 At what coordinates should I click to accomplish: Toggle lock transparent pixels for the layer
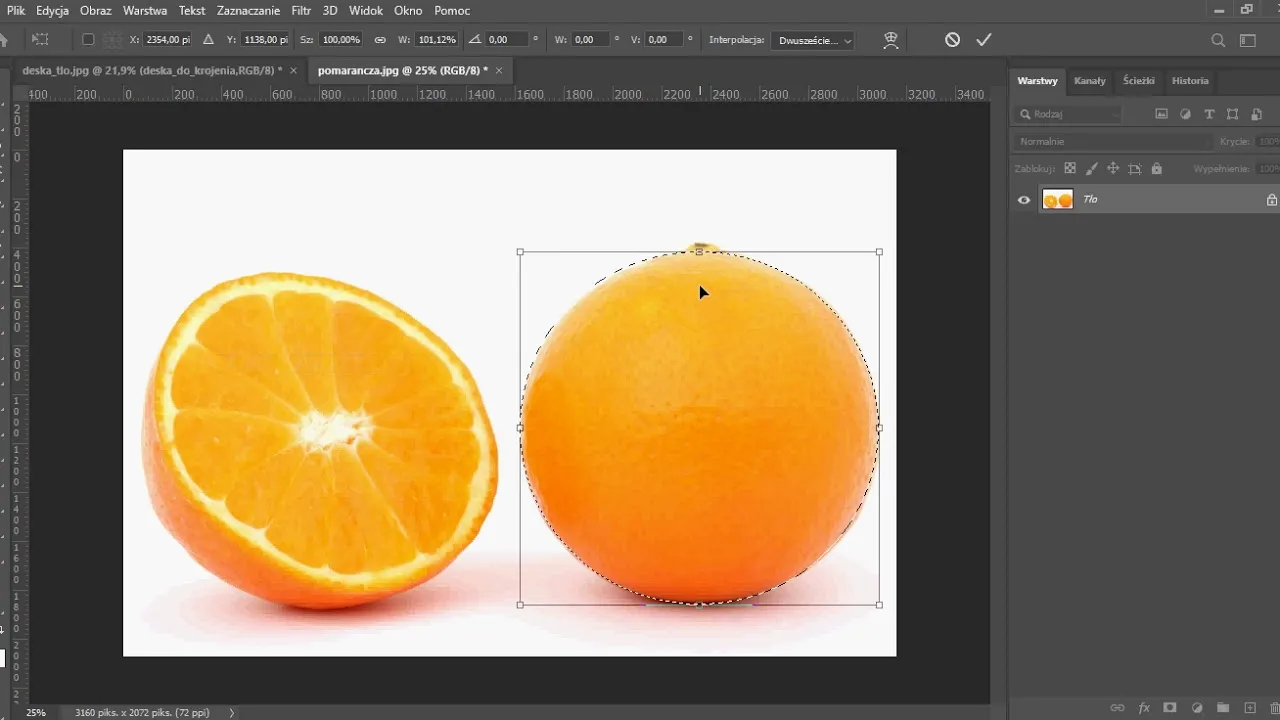(x=1069, y=168)
